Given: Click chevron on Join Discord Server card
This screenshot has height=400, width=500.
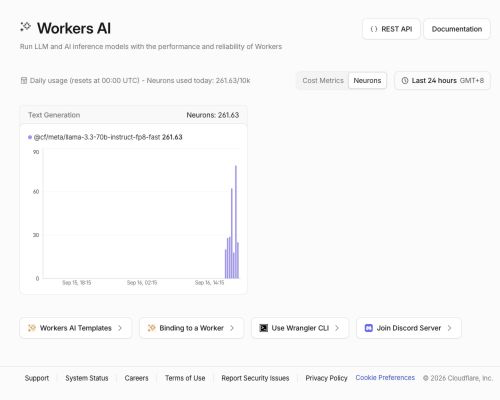Looking at the screenshot, I should pos(449,328).
